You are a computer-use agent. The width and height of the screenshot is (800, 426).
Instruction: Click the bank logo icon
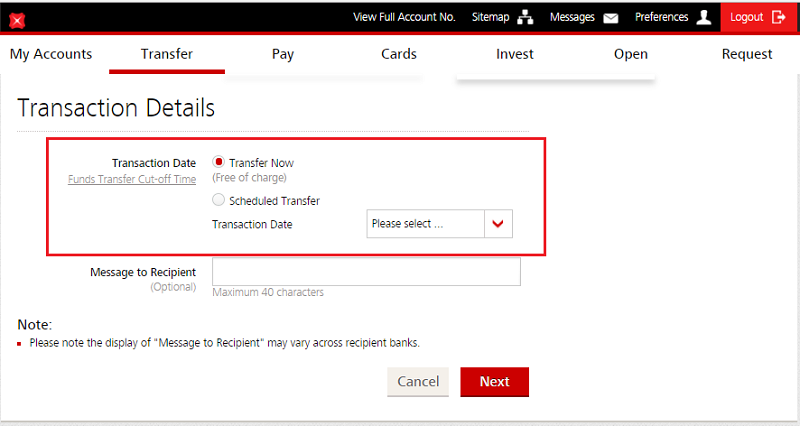pyautogui.click(x=16, y=19)
